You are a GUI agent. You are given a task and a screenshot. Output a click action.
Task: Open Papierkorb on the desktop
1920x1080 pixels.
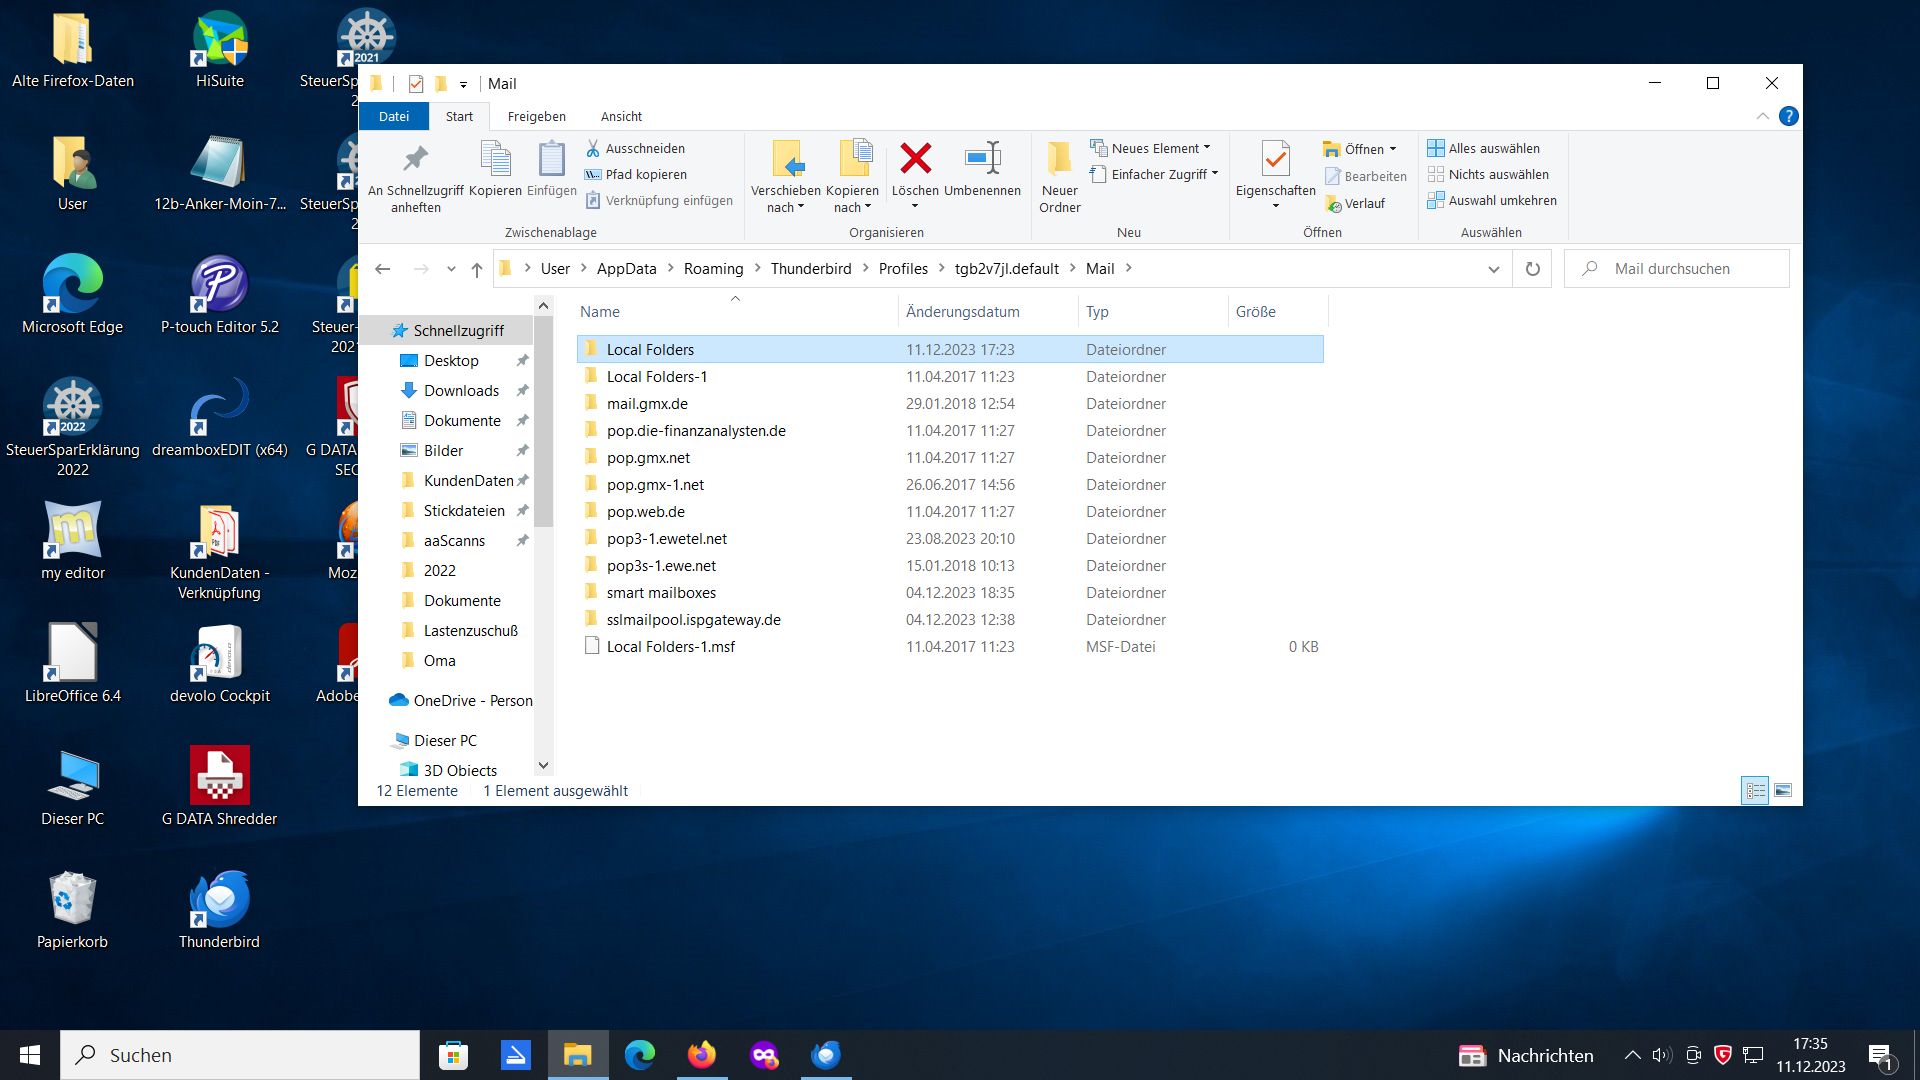[72, 910]
